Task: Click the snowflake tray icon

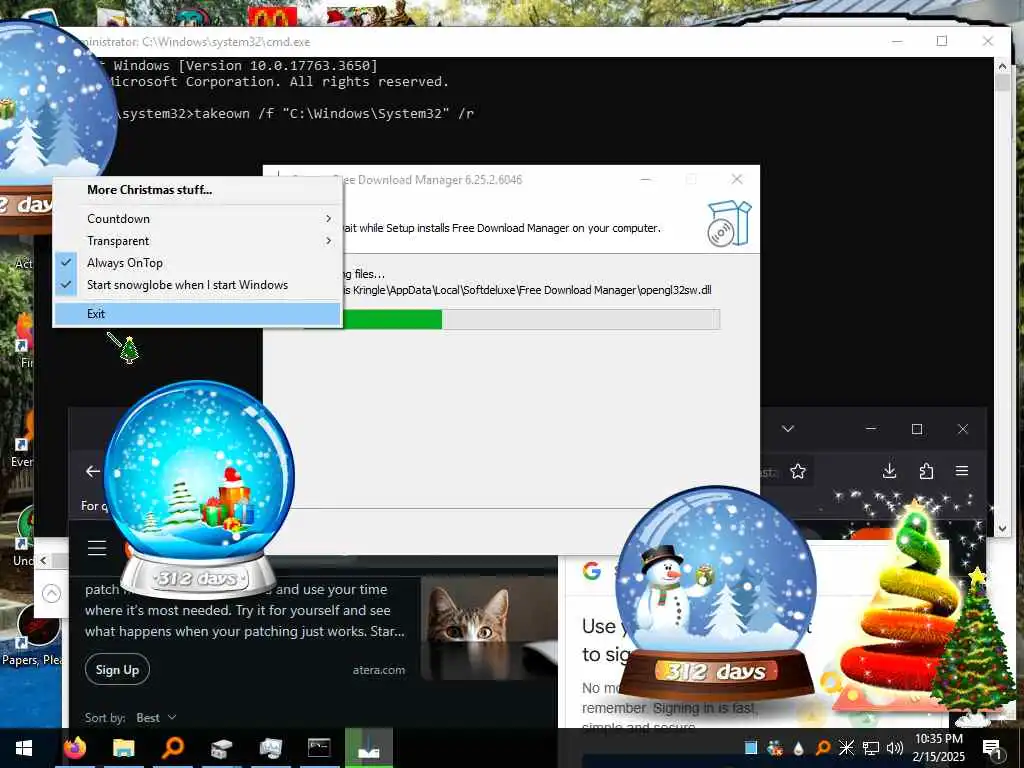Action: coord(846,748)
